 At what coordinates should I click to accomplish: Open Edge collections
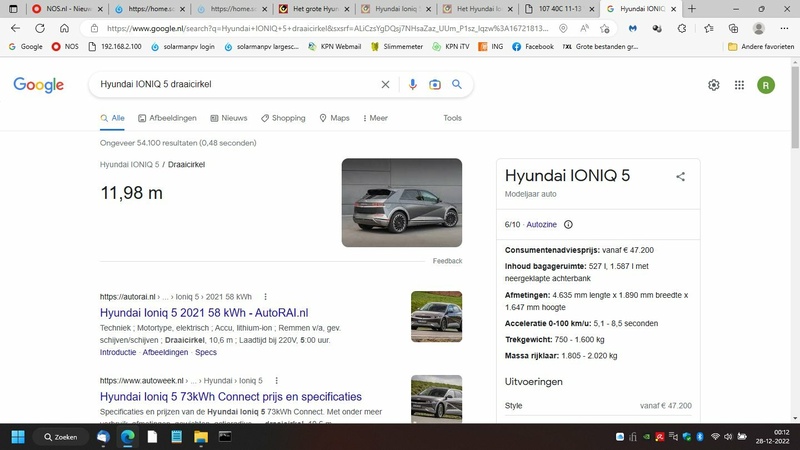(x=733, y=29)
